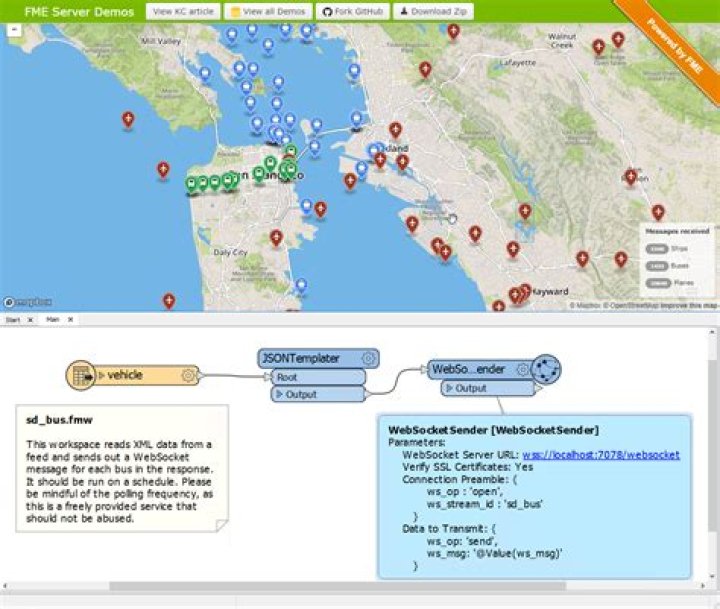Click the map zoom out minus button
Viewport: 720px width, 609px height.
(14, 30)
